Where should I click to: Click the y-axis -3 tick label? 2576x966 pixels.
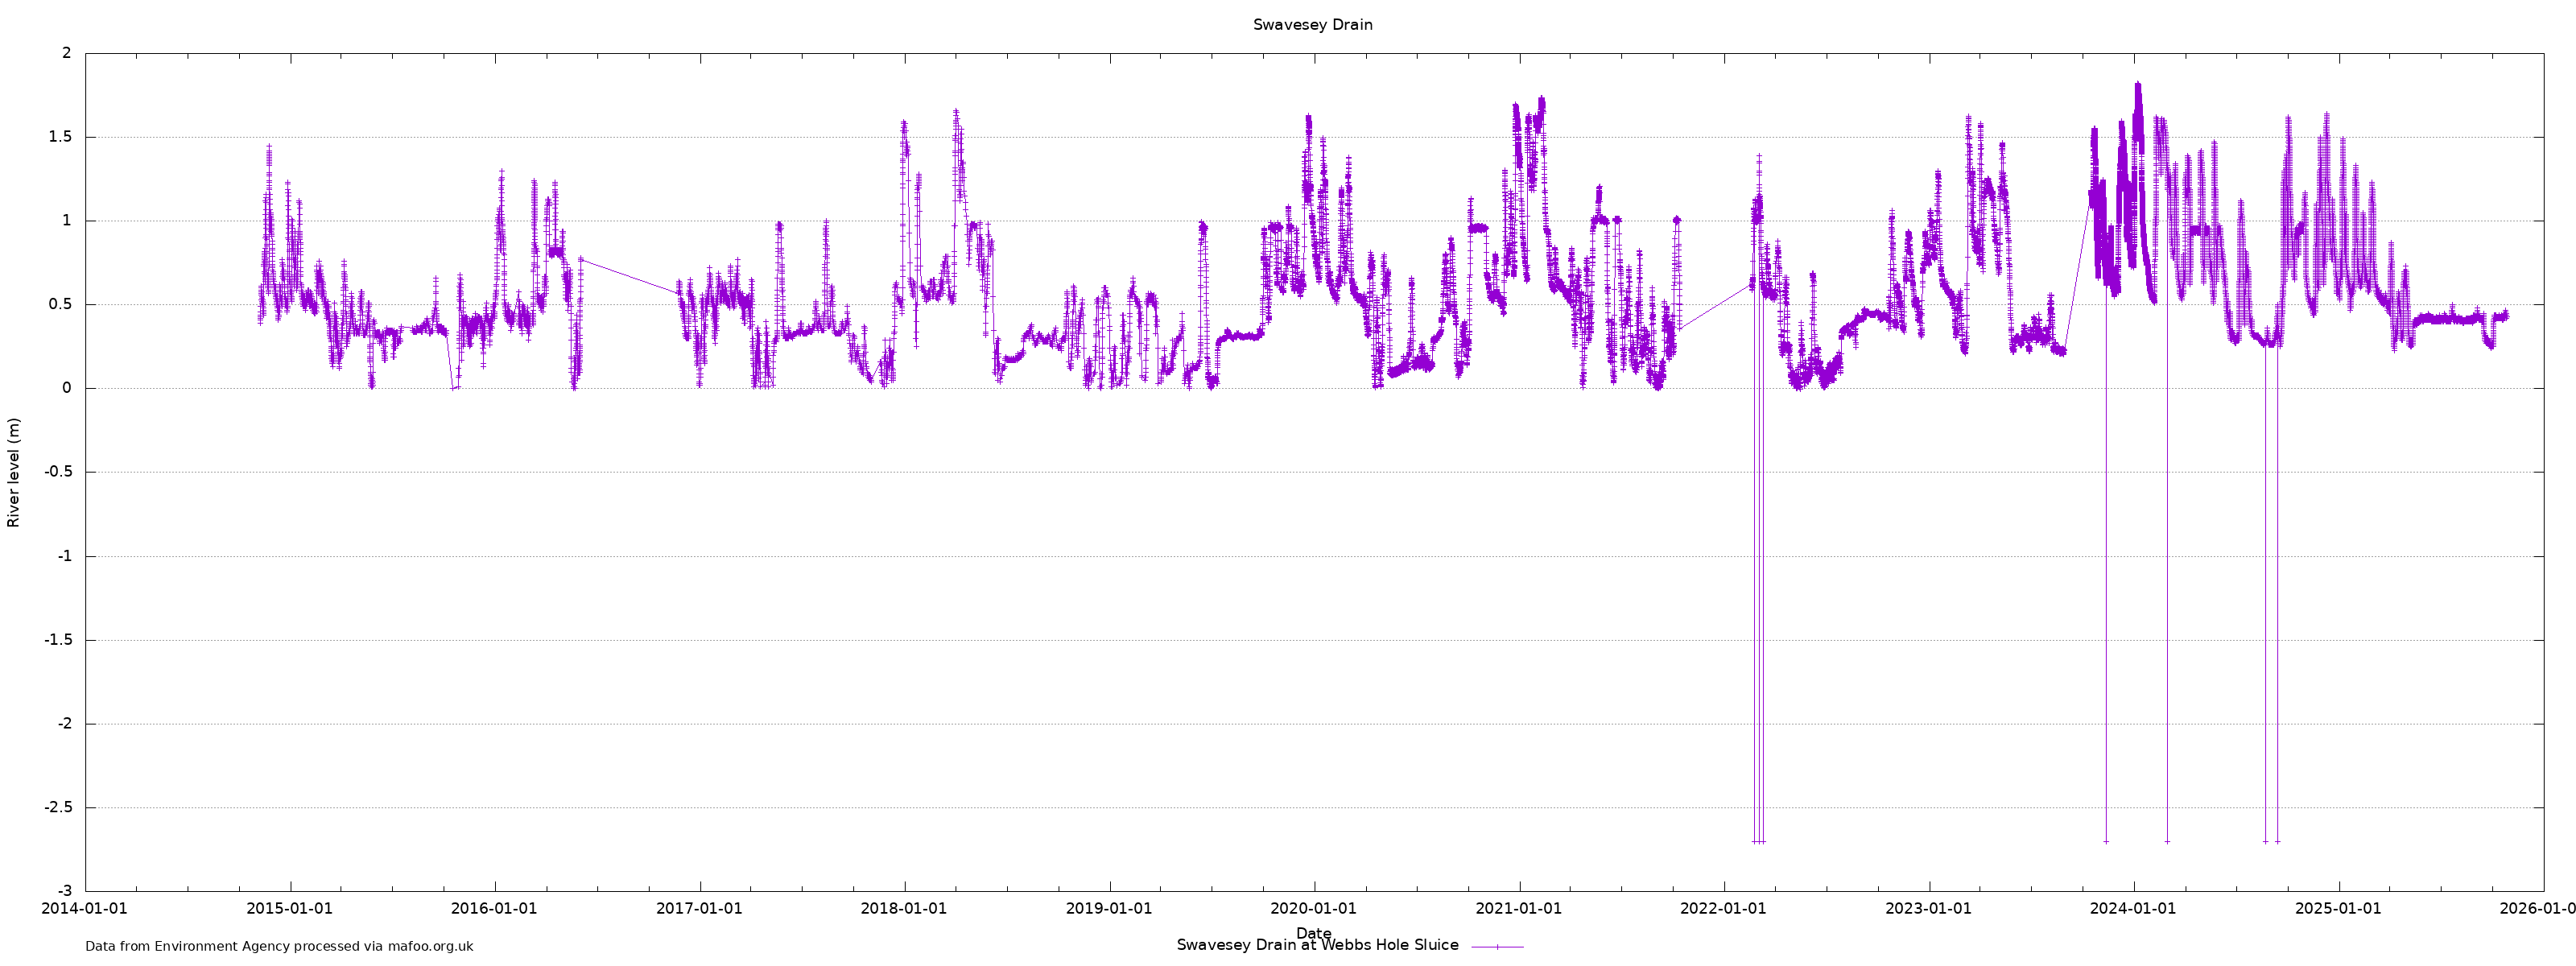pos(64,891)
